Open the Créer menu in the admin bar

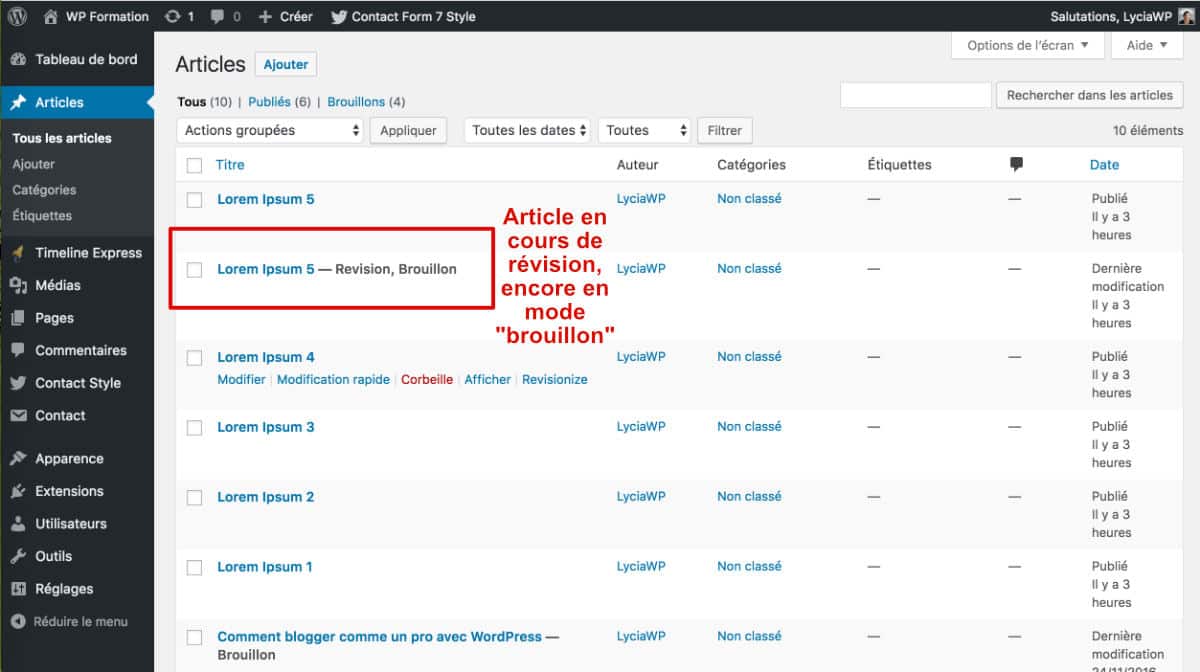tap(287, 15)
